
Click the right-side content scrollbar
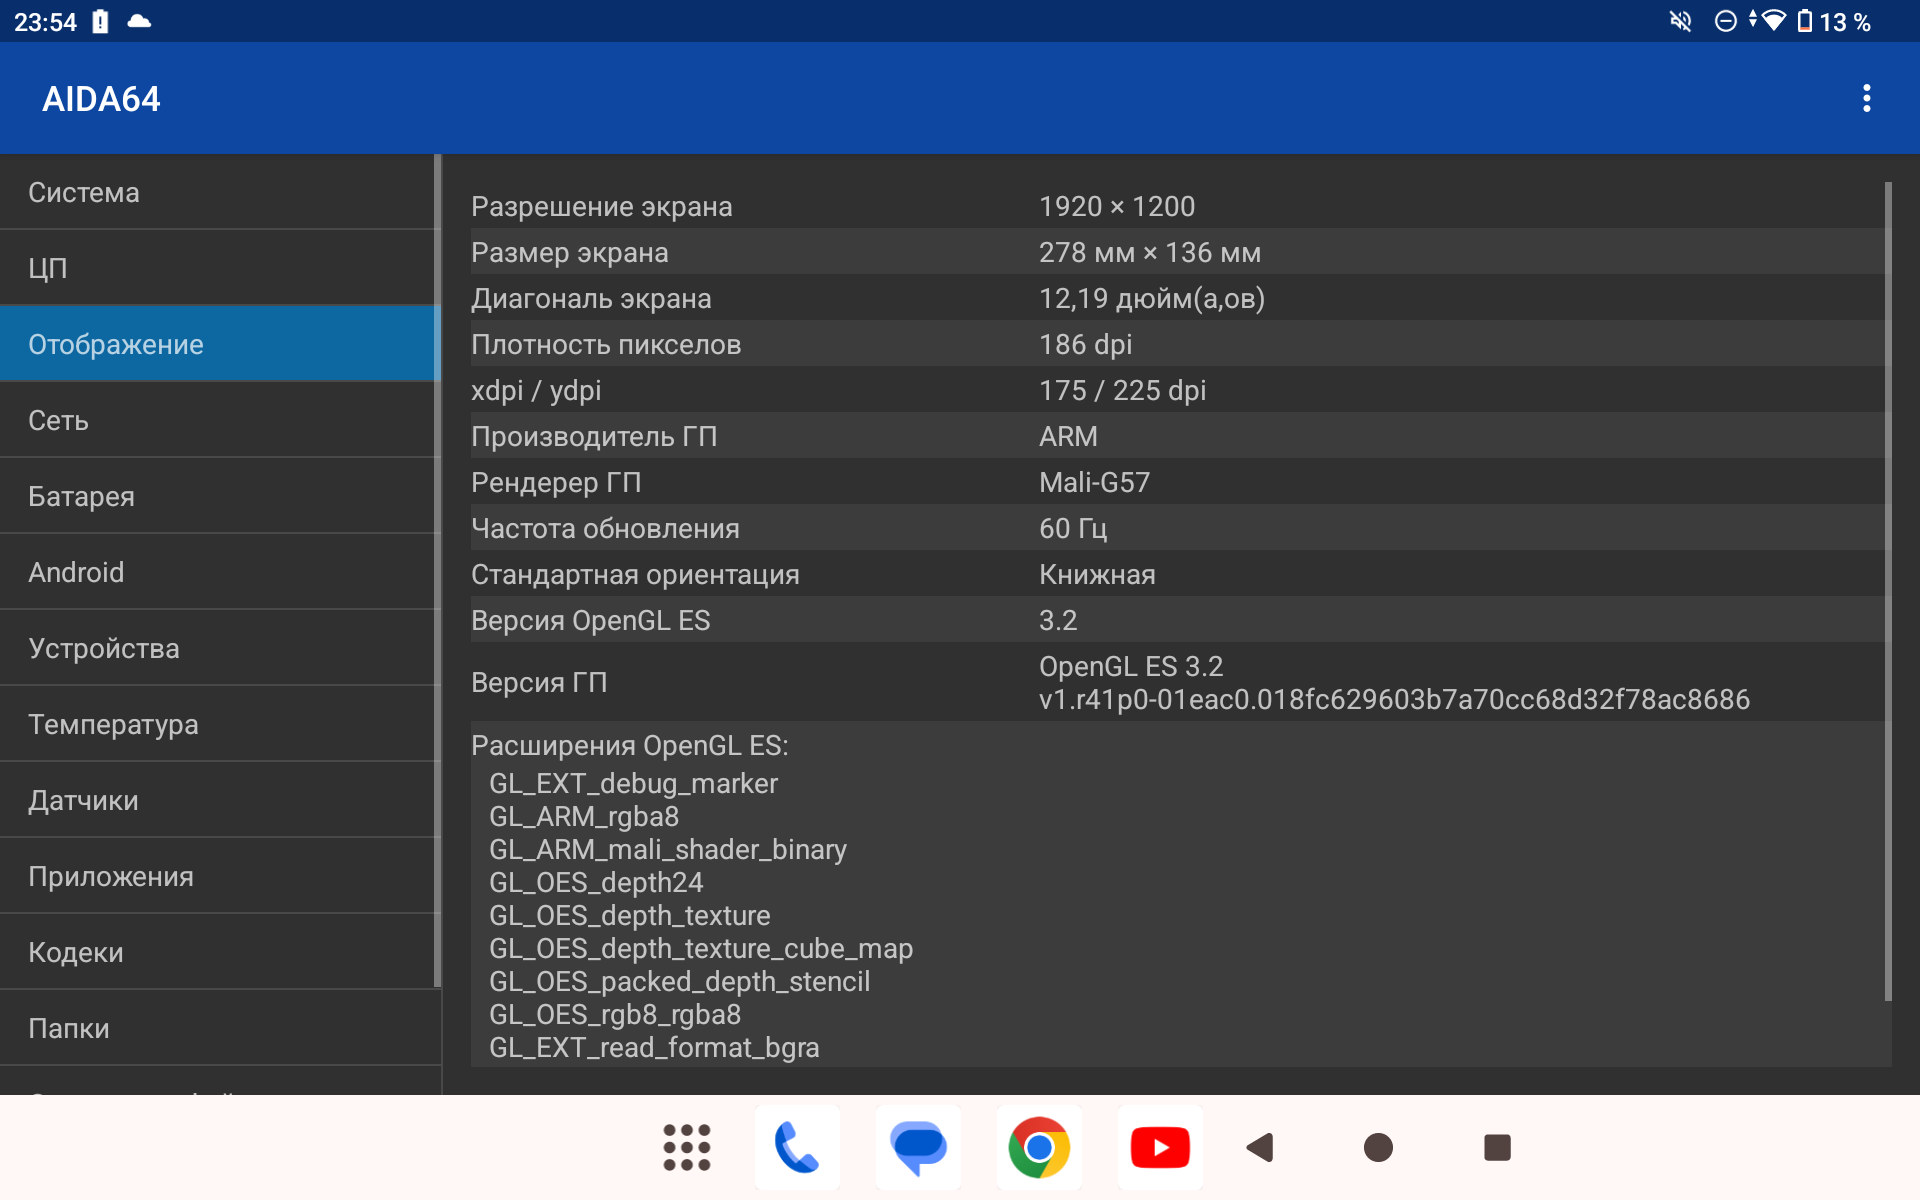click(1888, 590)
